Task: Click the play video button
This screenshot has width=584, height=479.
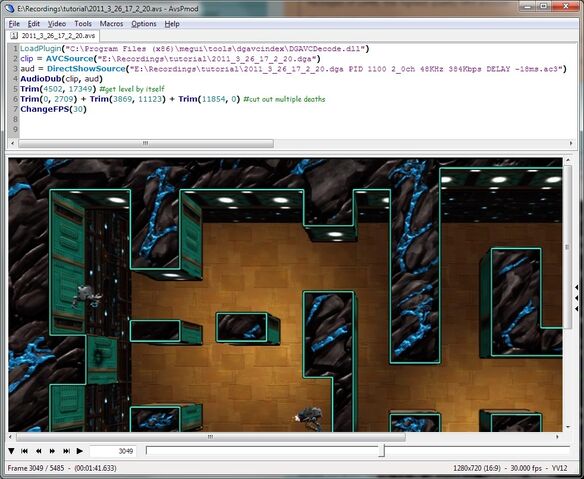Action: (79, 451)
